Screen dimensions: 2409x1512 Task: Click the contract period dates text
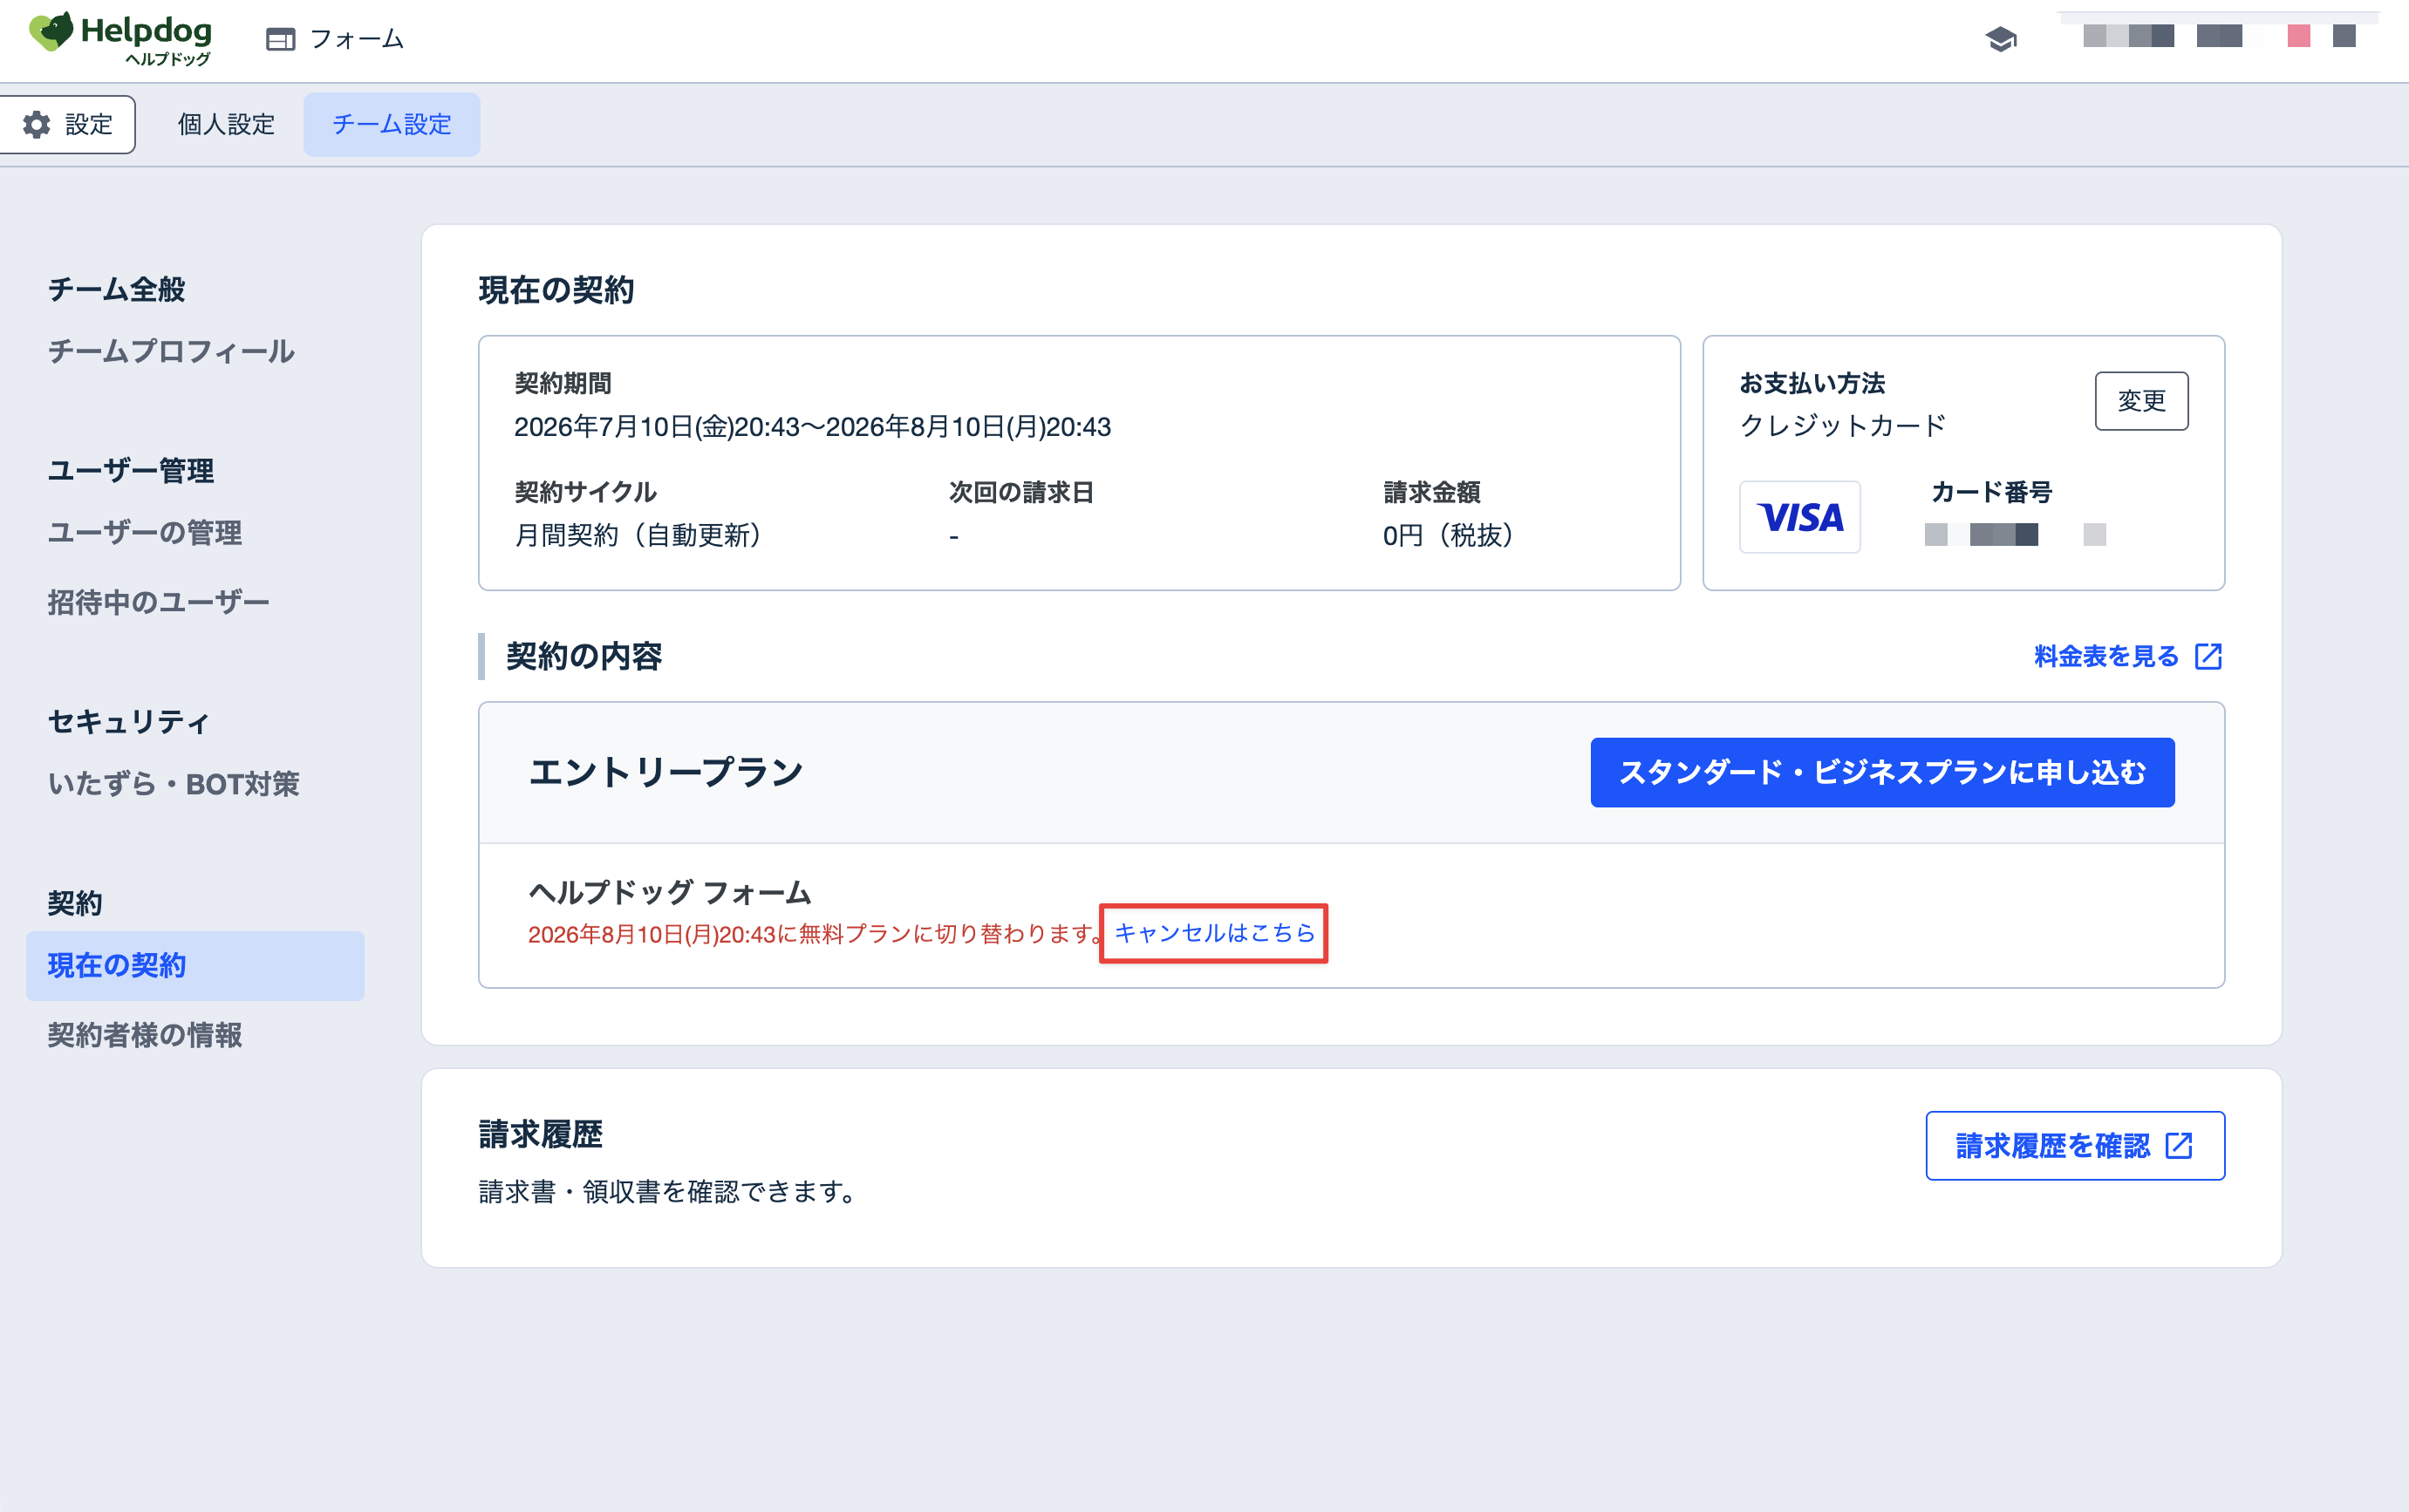[x=812, y=427]
